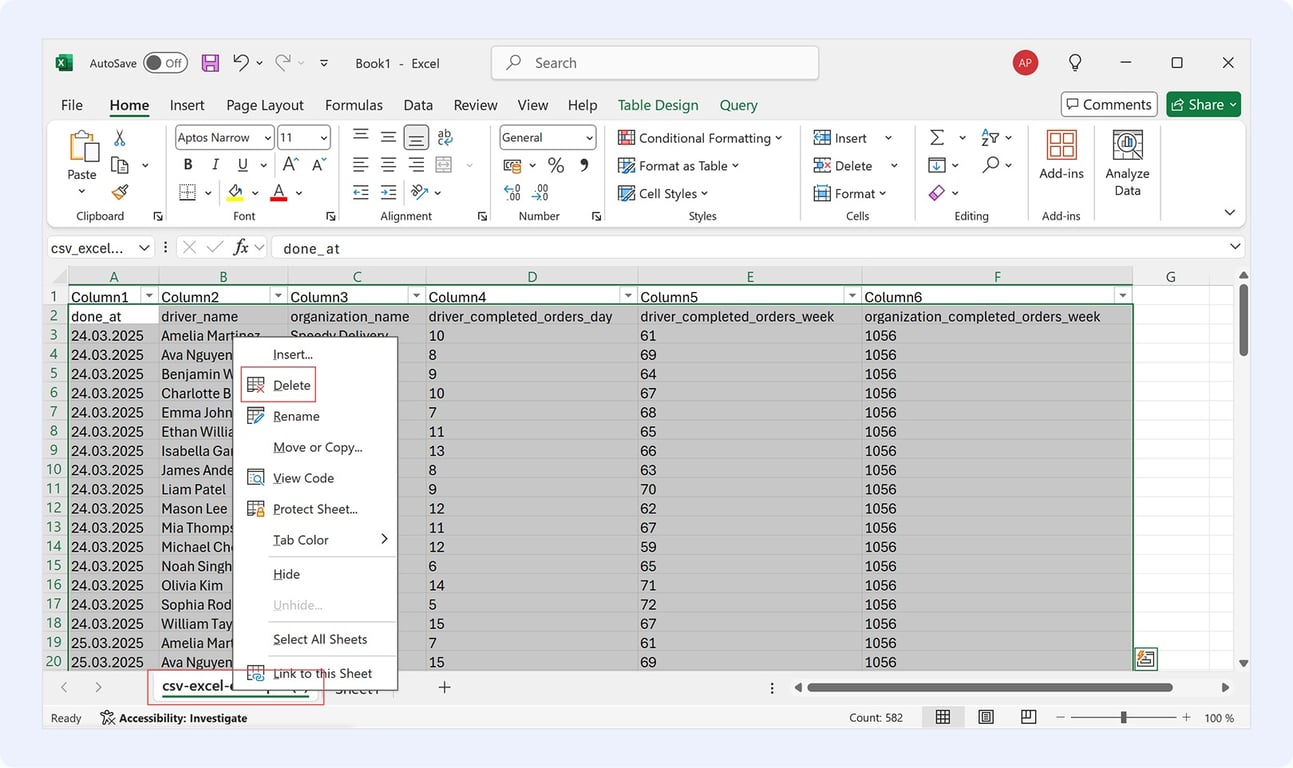The width and height of the screenshot is (1293, 768).
Task: Toggle Italic formatting
Action: (x=215, y=165)
